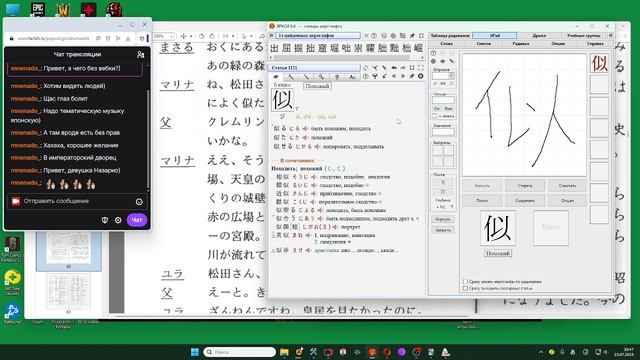
Task: Click purple Чат button to send message
Action: (137, 220)
